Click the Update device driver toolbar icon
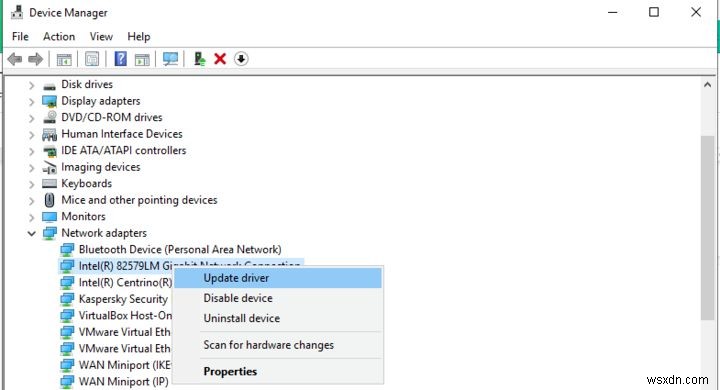Viewport: 720px width, 390px height. pyautogui.click(x=199, y=59)
